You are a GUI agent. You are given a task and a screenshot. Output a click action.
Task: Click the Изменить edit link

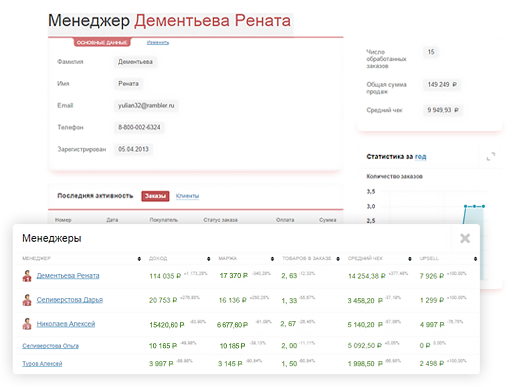click(158, 42)
